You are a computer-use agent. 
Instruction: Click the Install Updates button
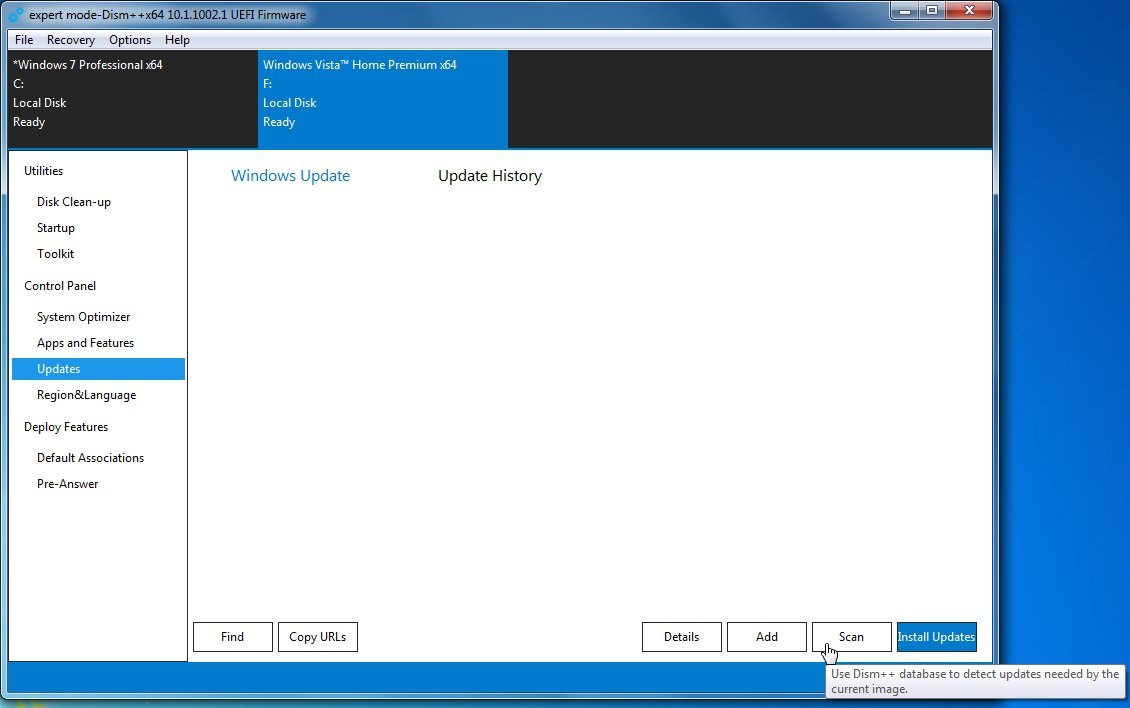[937, 637]
